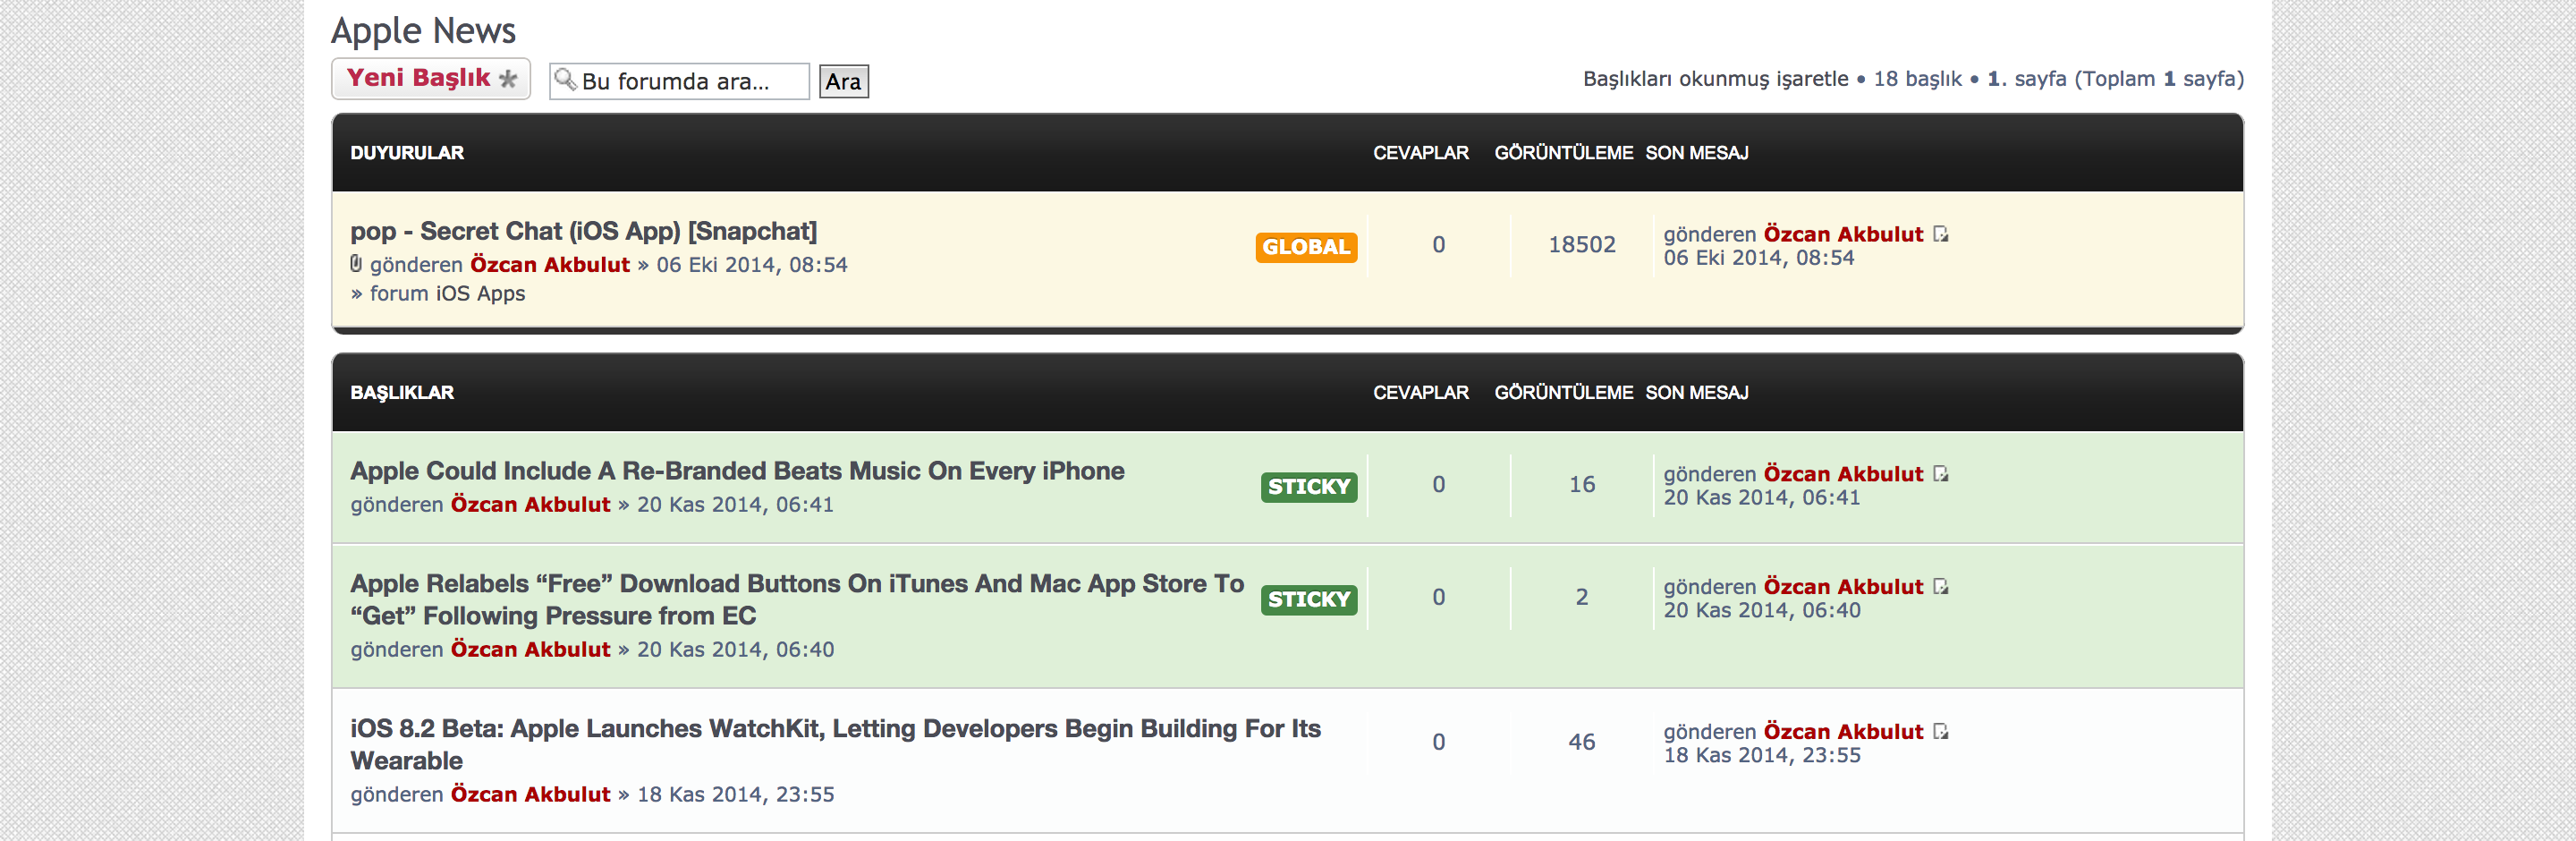Open the 'iOS Apps' forum link
Image resolution: width=2576 pixels, height=841 pixels.
click(x=480, y=294)
